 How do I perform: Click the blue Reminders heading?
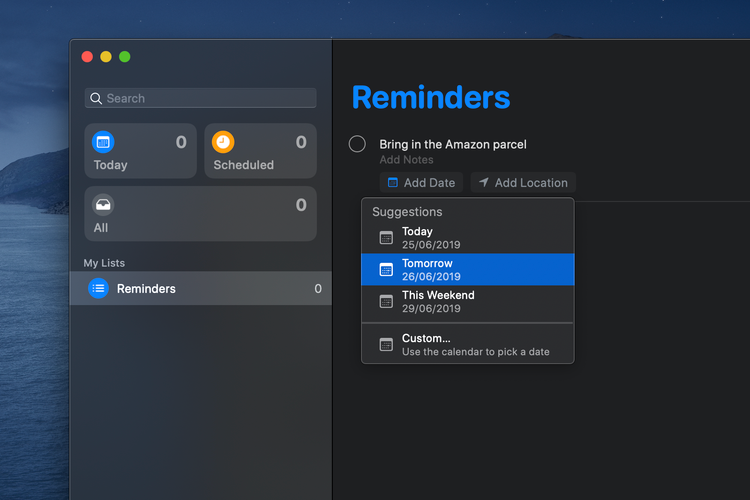[x=431, y=98]
